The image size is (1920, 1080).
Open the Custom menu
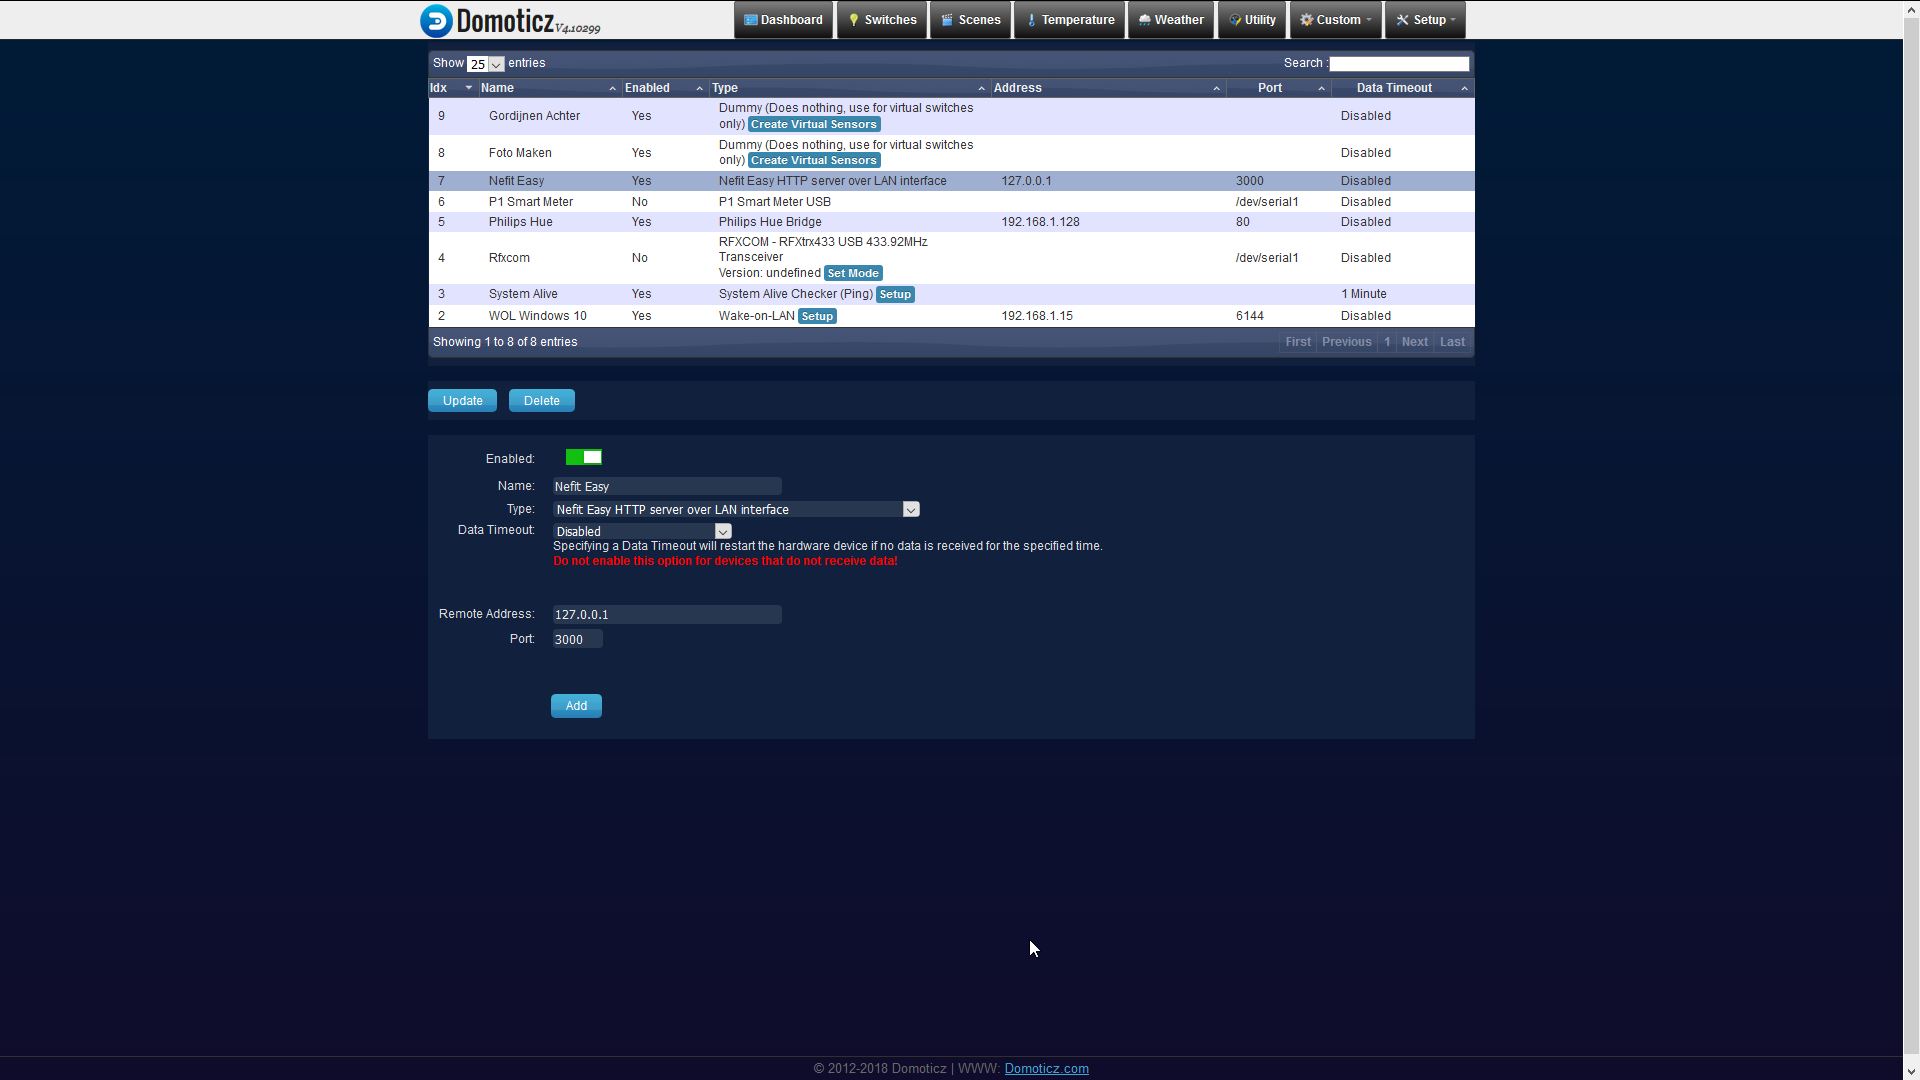(1335, 20)
